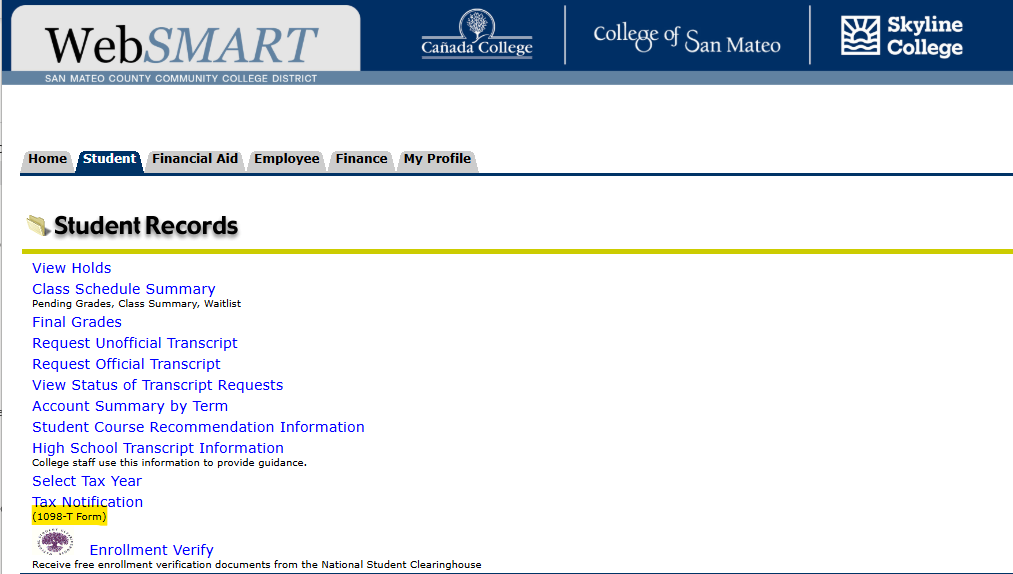Screen dimensions: 1013x574
Task: Click the Enrollment Verify link
Action: pyautogui.click(x=151, y=550)
